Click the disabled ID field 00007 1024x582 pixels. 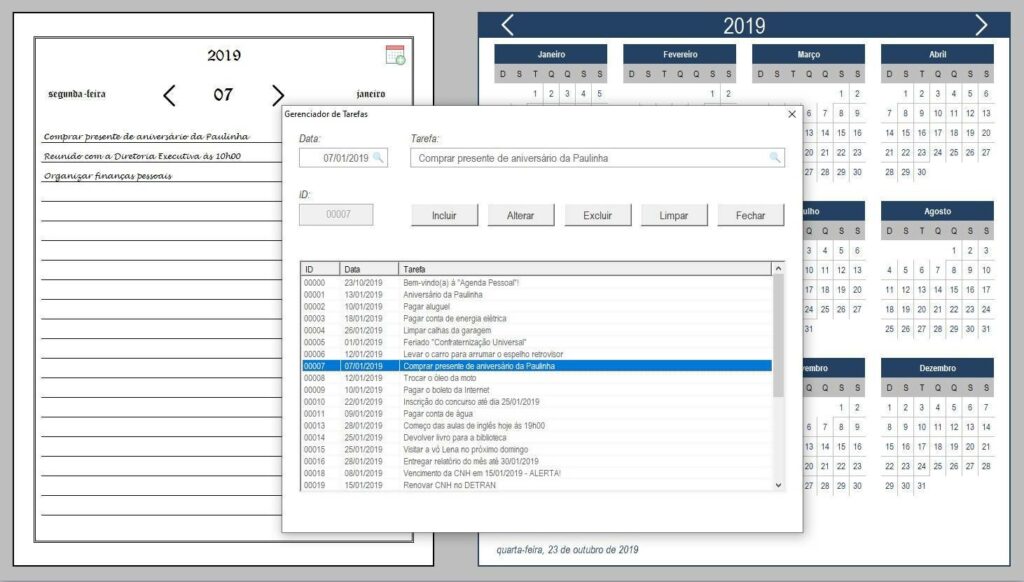(336, 214)
